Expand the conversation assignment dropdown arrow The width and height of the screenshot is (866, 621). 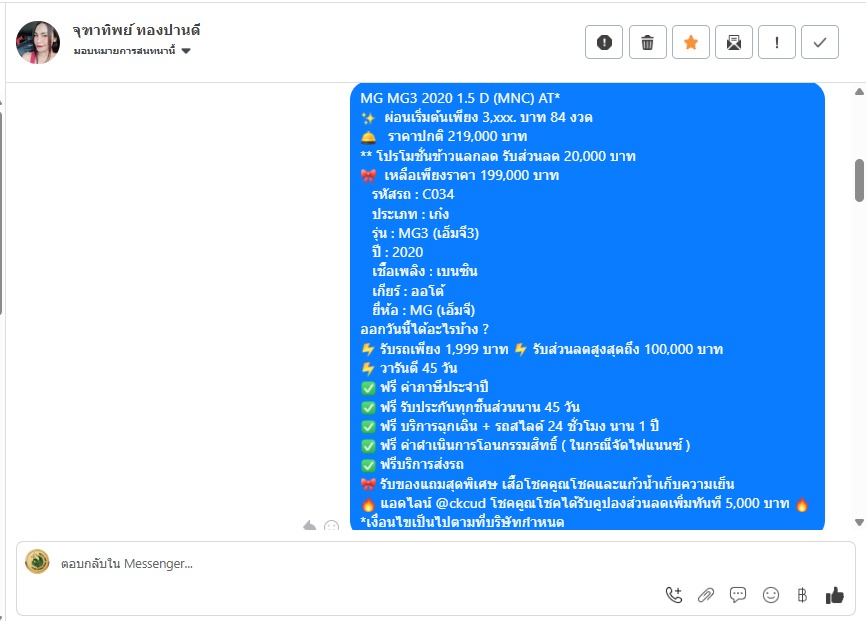click(x=186, y=51)
